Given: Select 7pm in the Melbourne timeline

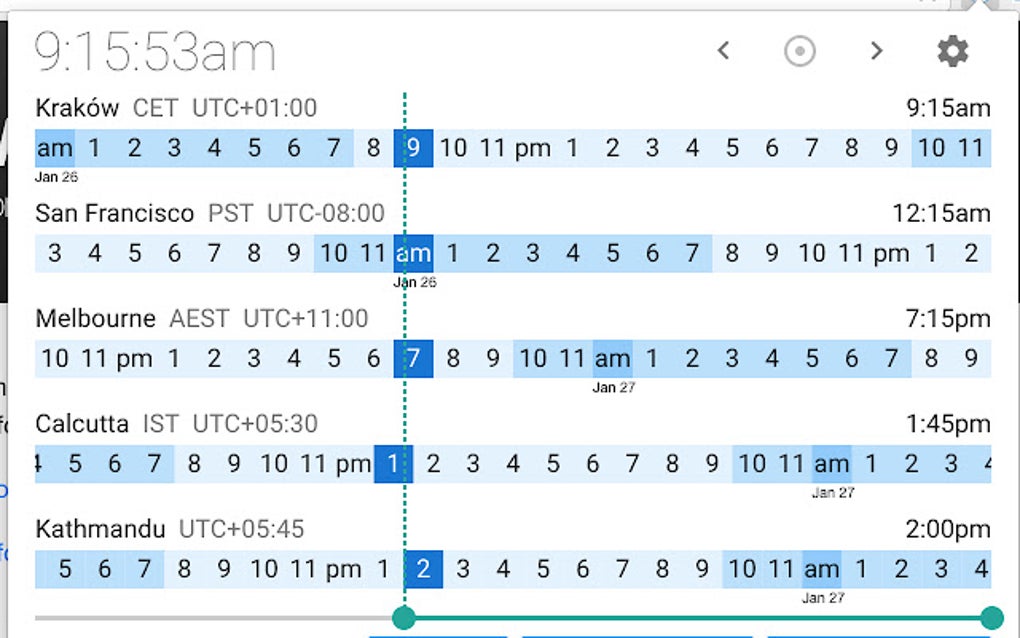Looking at the screenshot, I should pyautogui.click(x=412, y=358).
